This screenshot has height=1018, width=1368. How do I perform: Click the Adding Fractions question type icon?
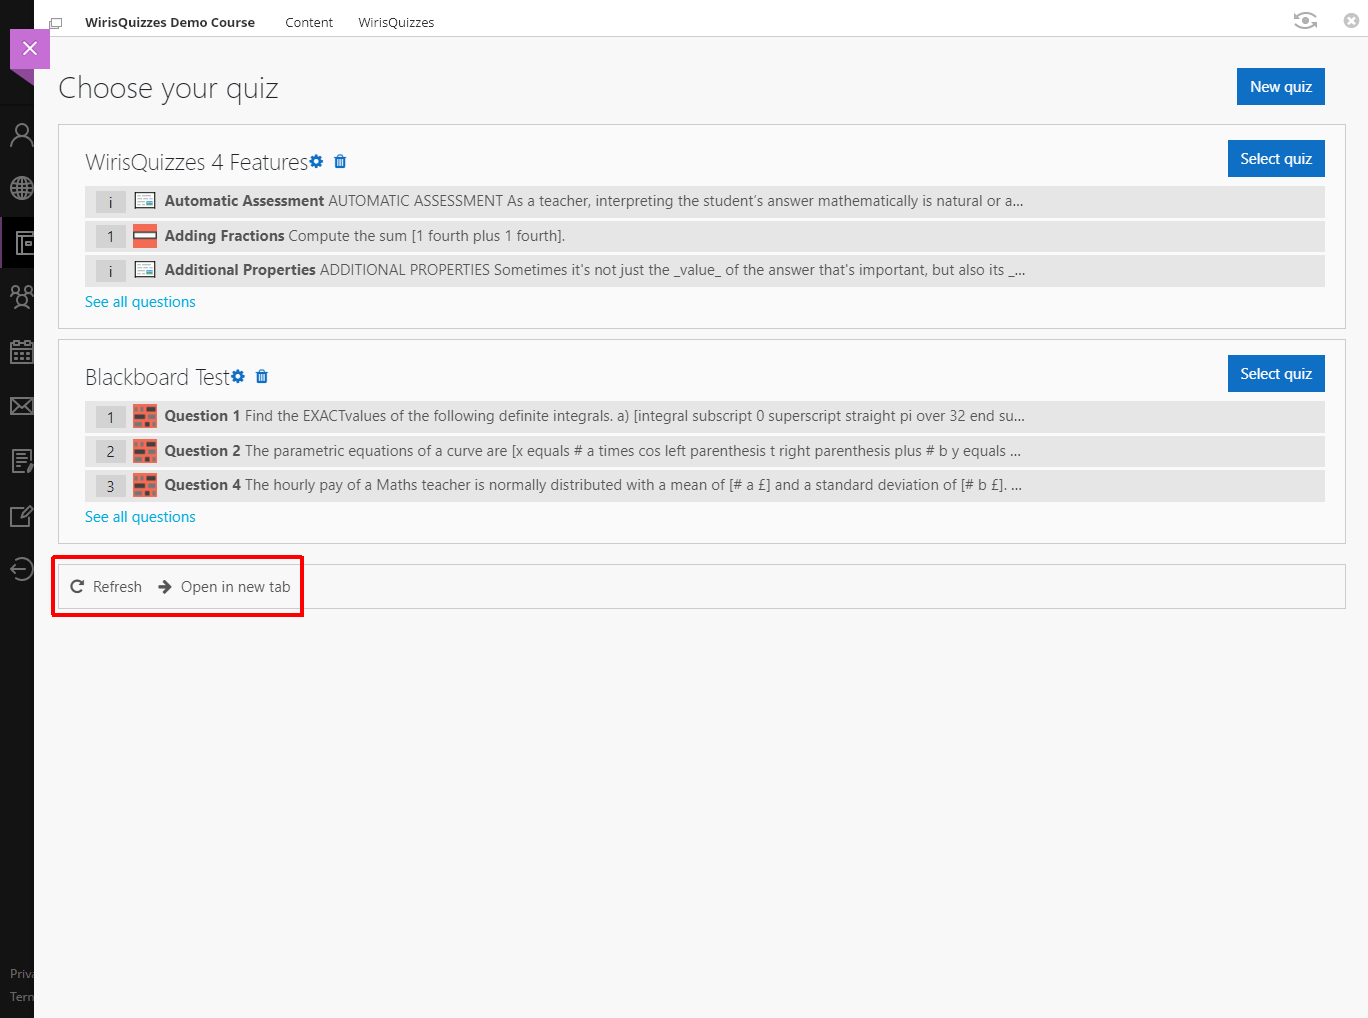(x=145, y=236)
